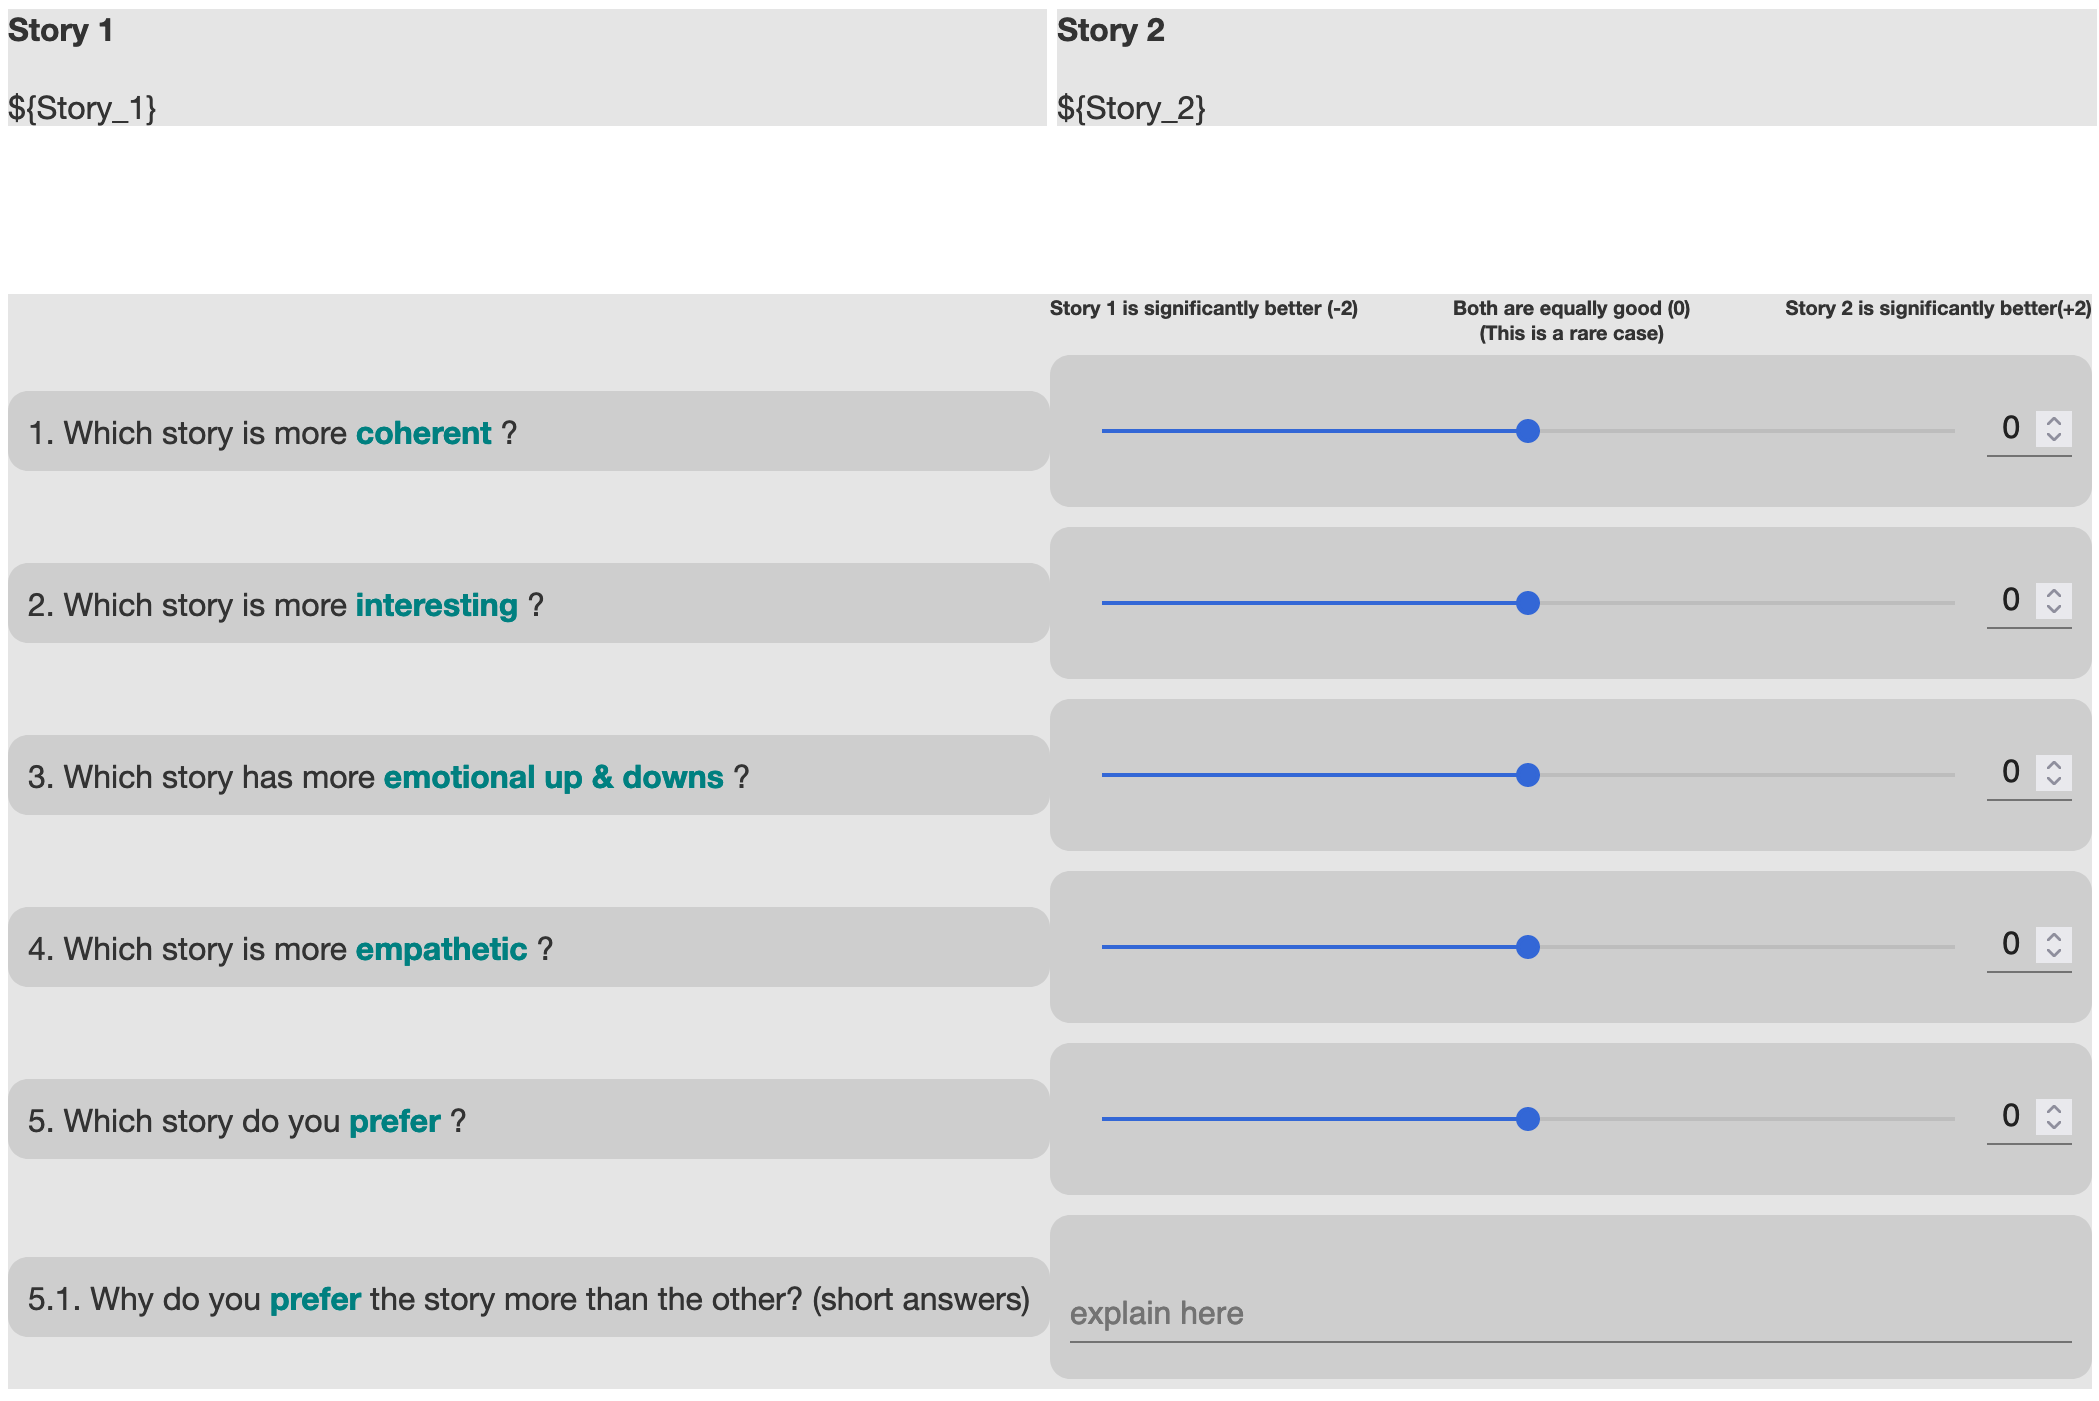
Task: Click the empathetic slider handle
Action: 1527,947
